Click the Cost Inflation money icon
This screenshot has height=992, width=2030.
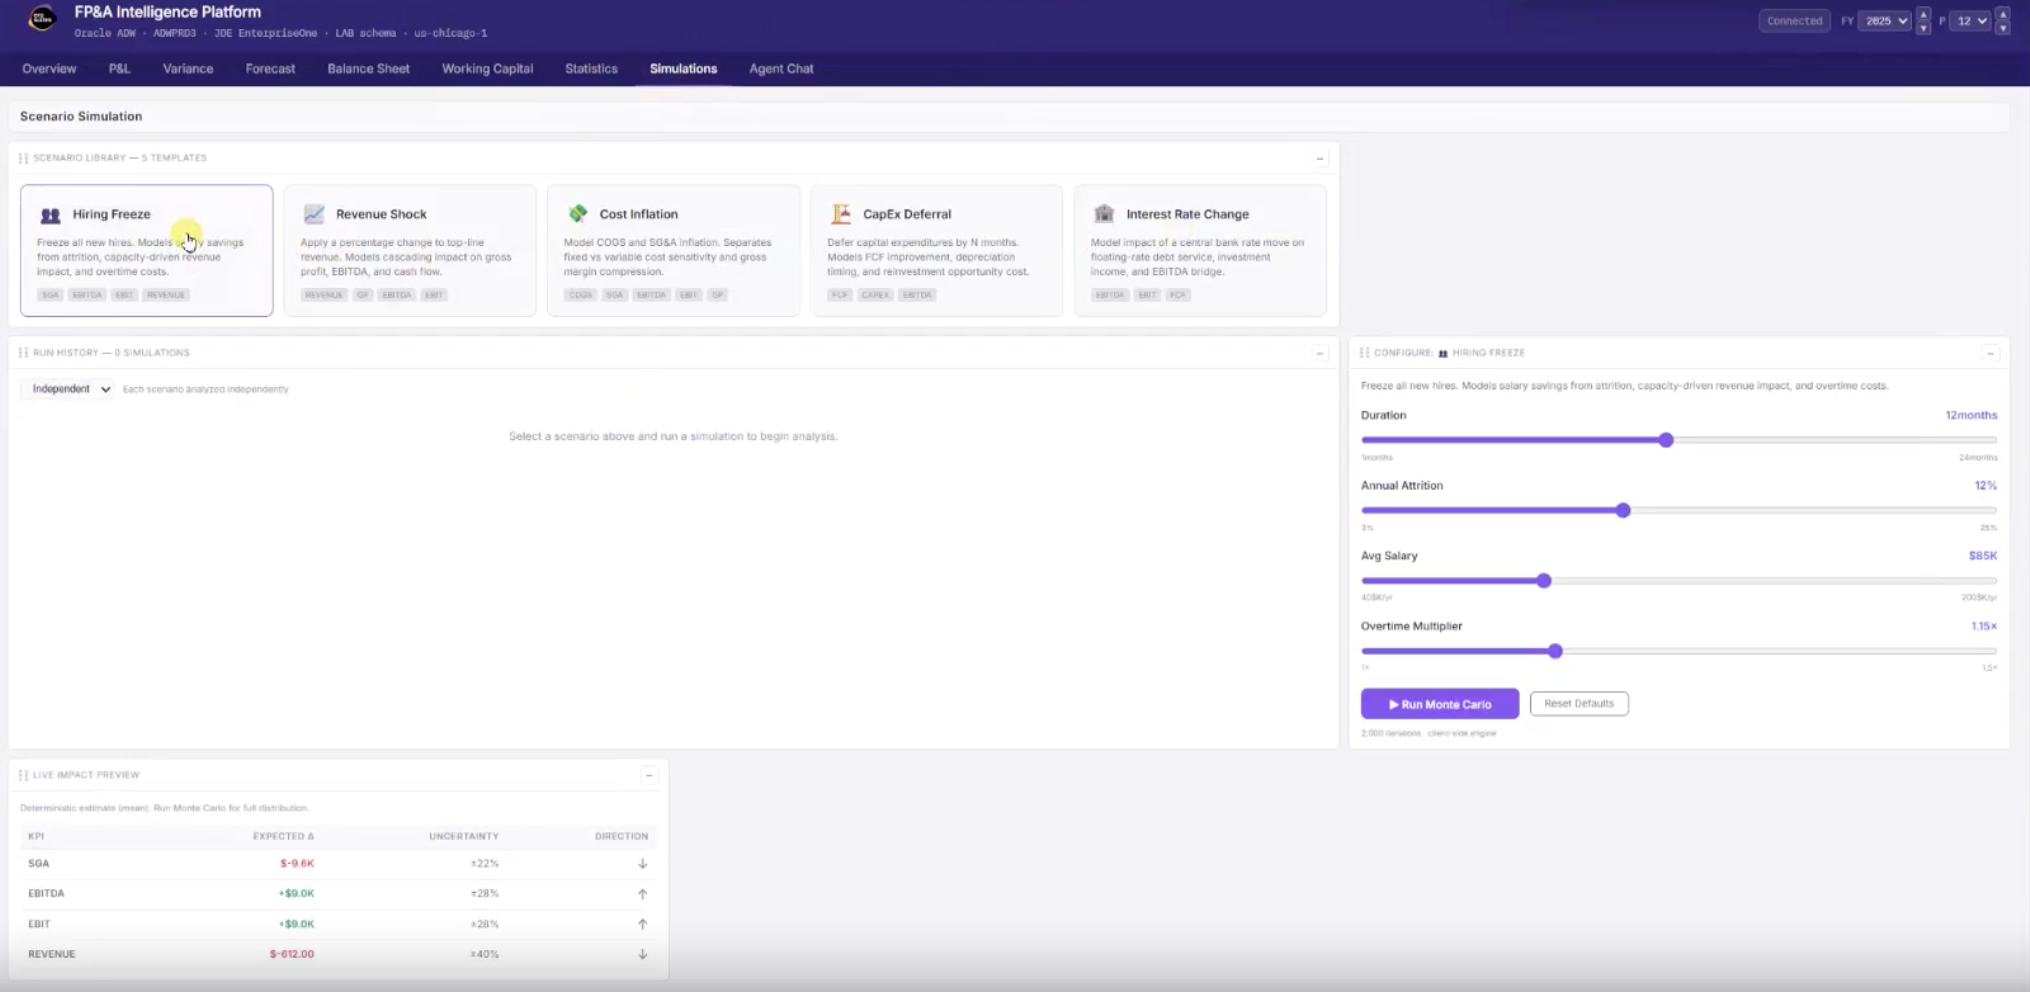578,214
